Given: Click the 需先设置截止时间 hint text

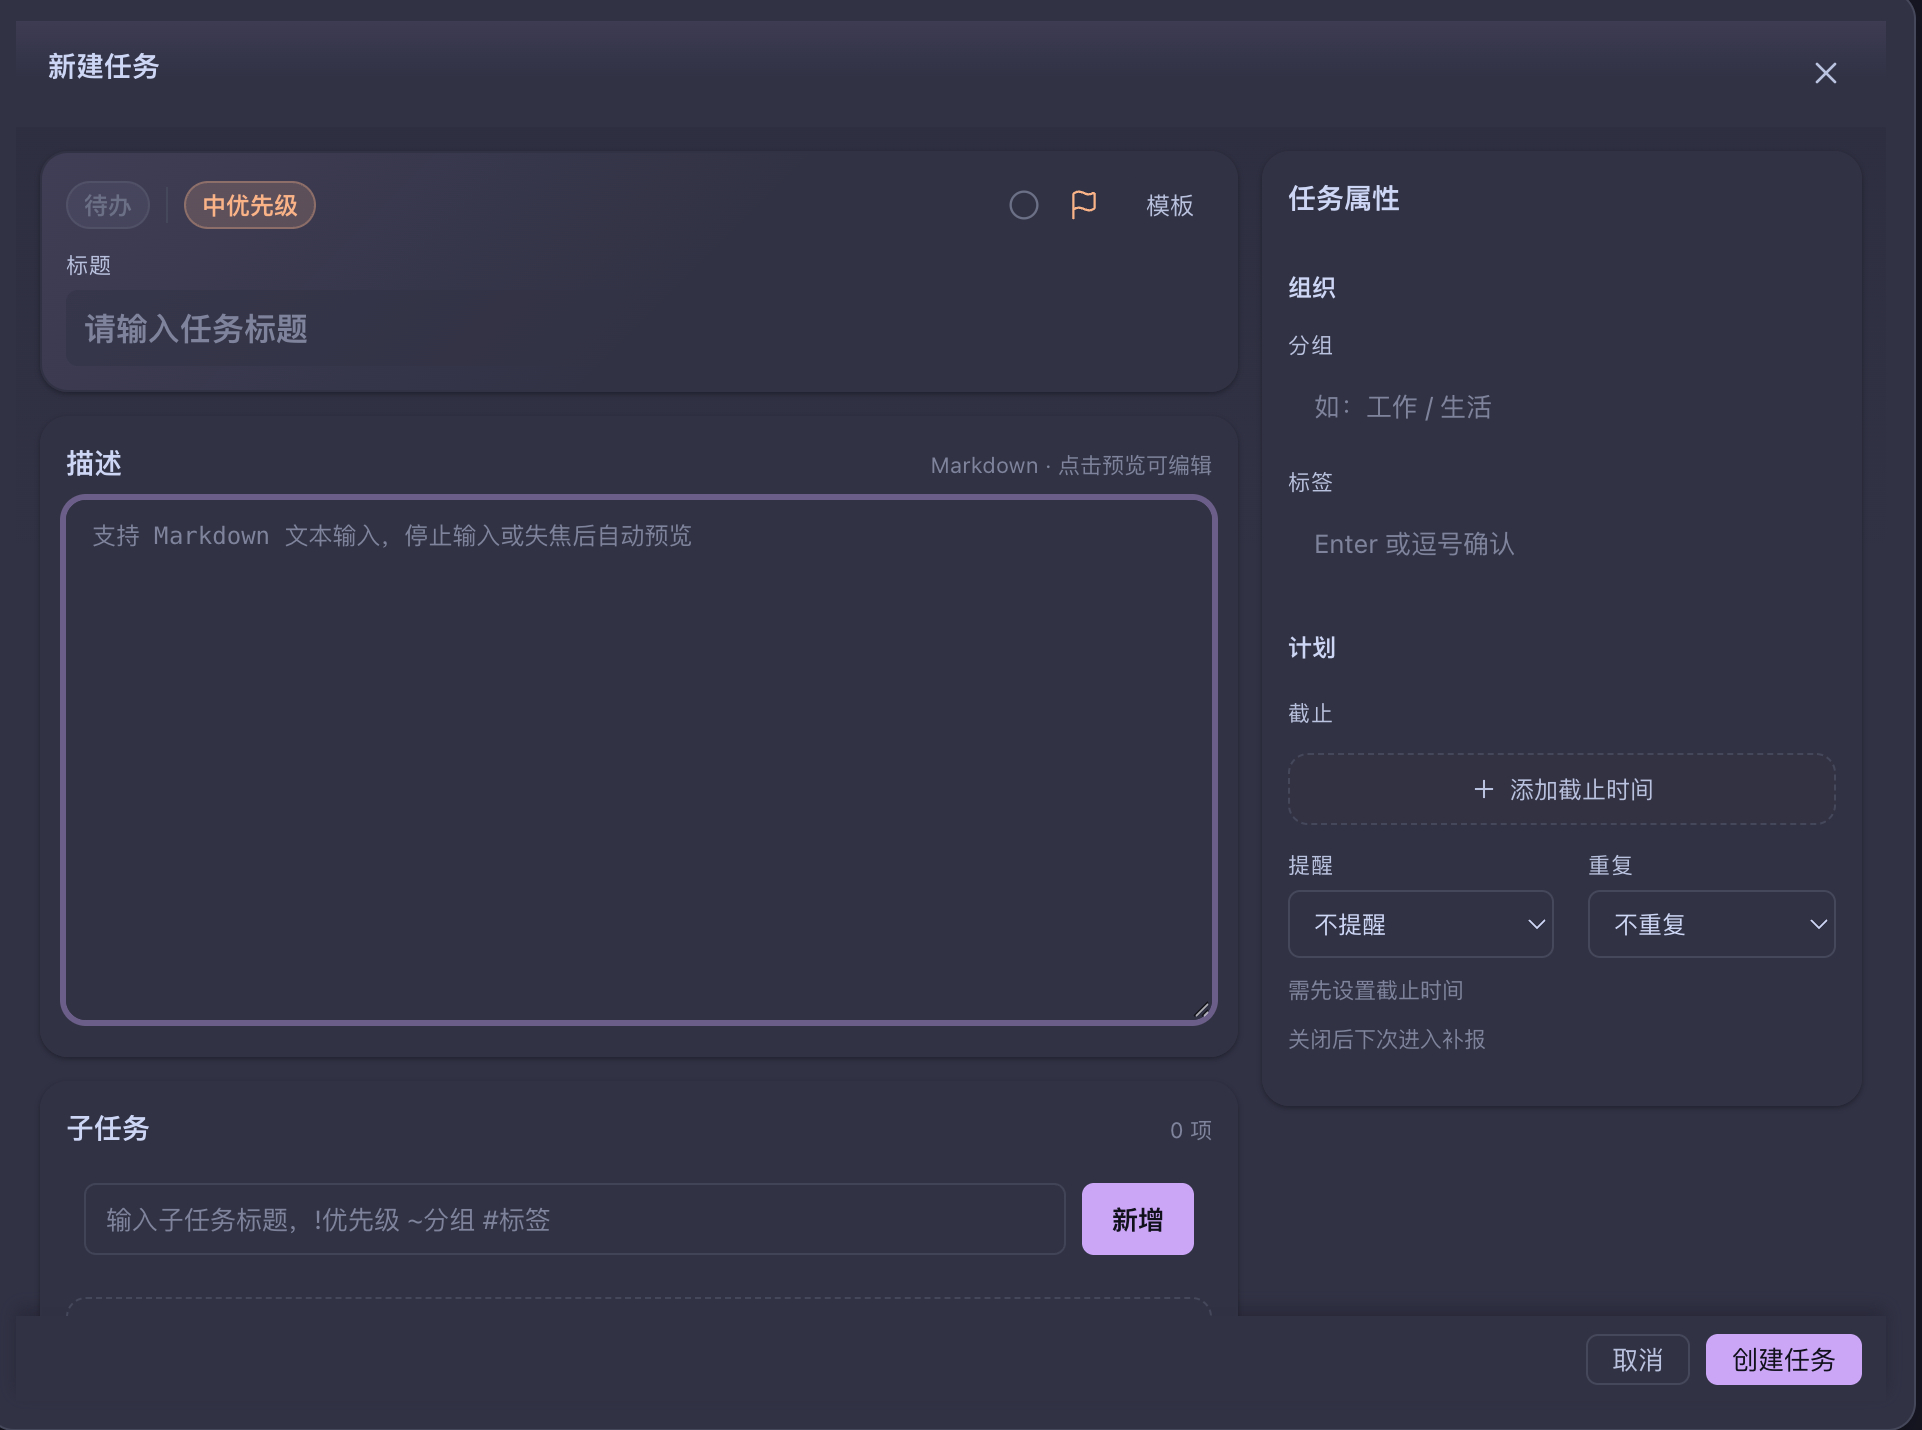Looking at the screenshot, I should [x=1375, y=990].
